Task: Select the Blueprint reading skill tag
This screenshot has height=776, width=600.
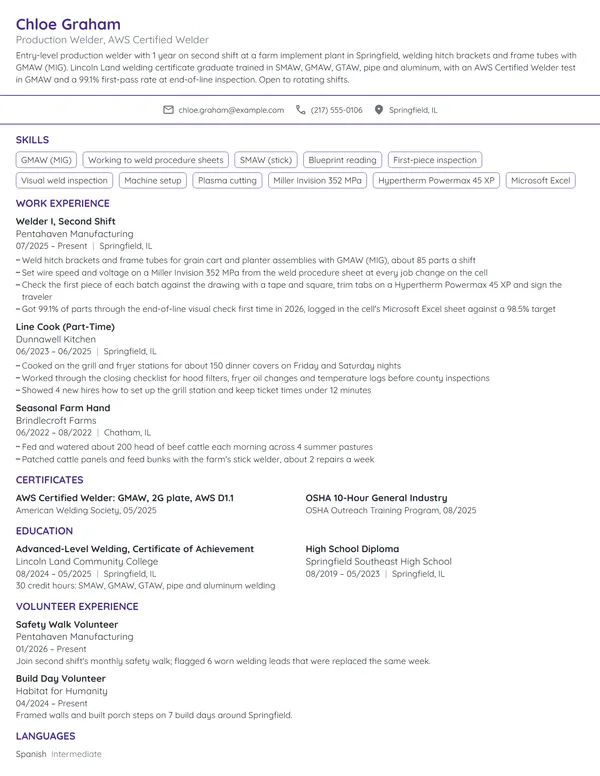Action: point(343,160)
